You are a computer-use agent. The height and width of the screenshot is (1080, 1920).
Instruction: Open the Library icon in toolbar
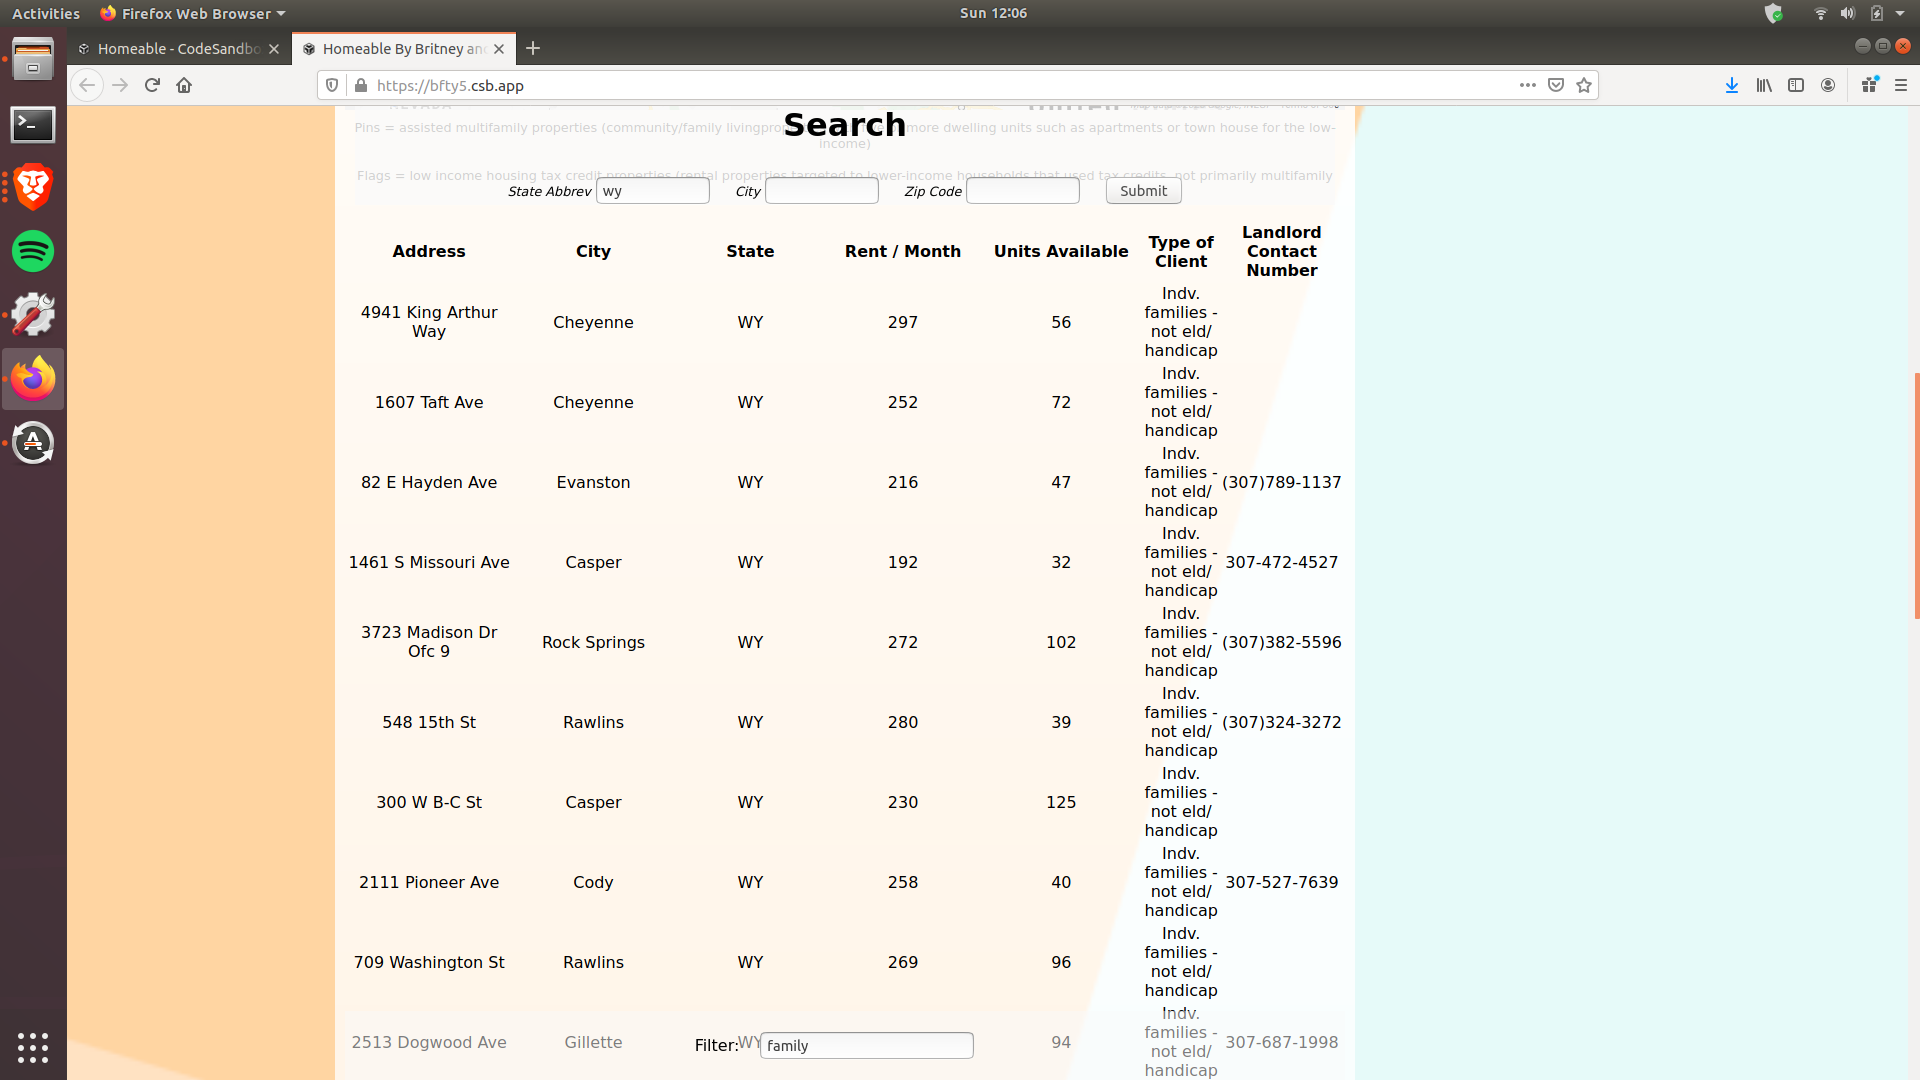1764,85
